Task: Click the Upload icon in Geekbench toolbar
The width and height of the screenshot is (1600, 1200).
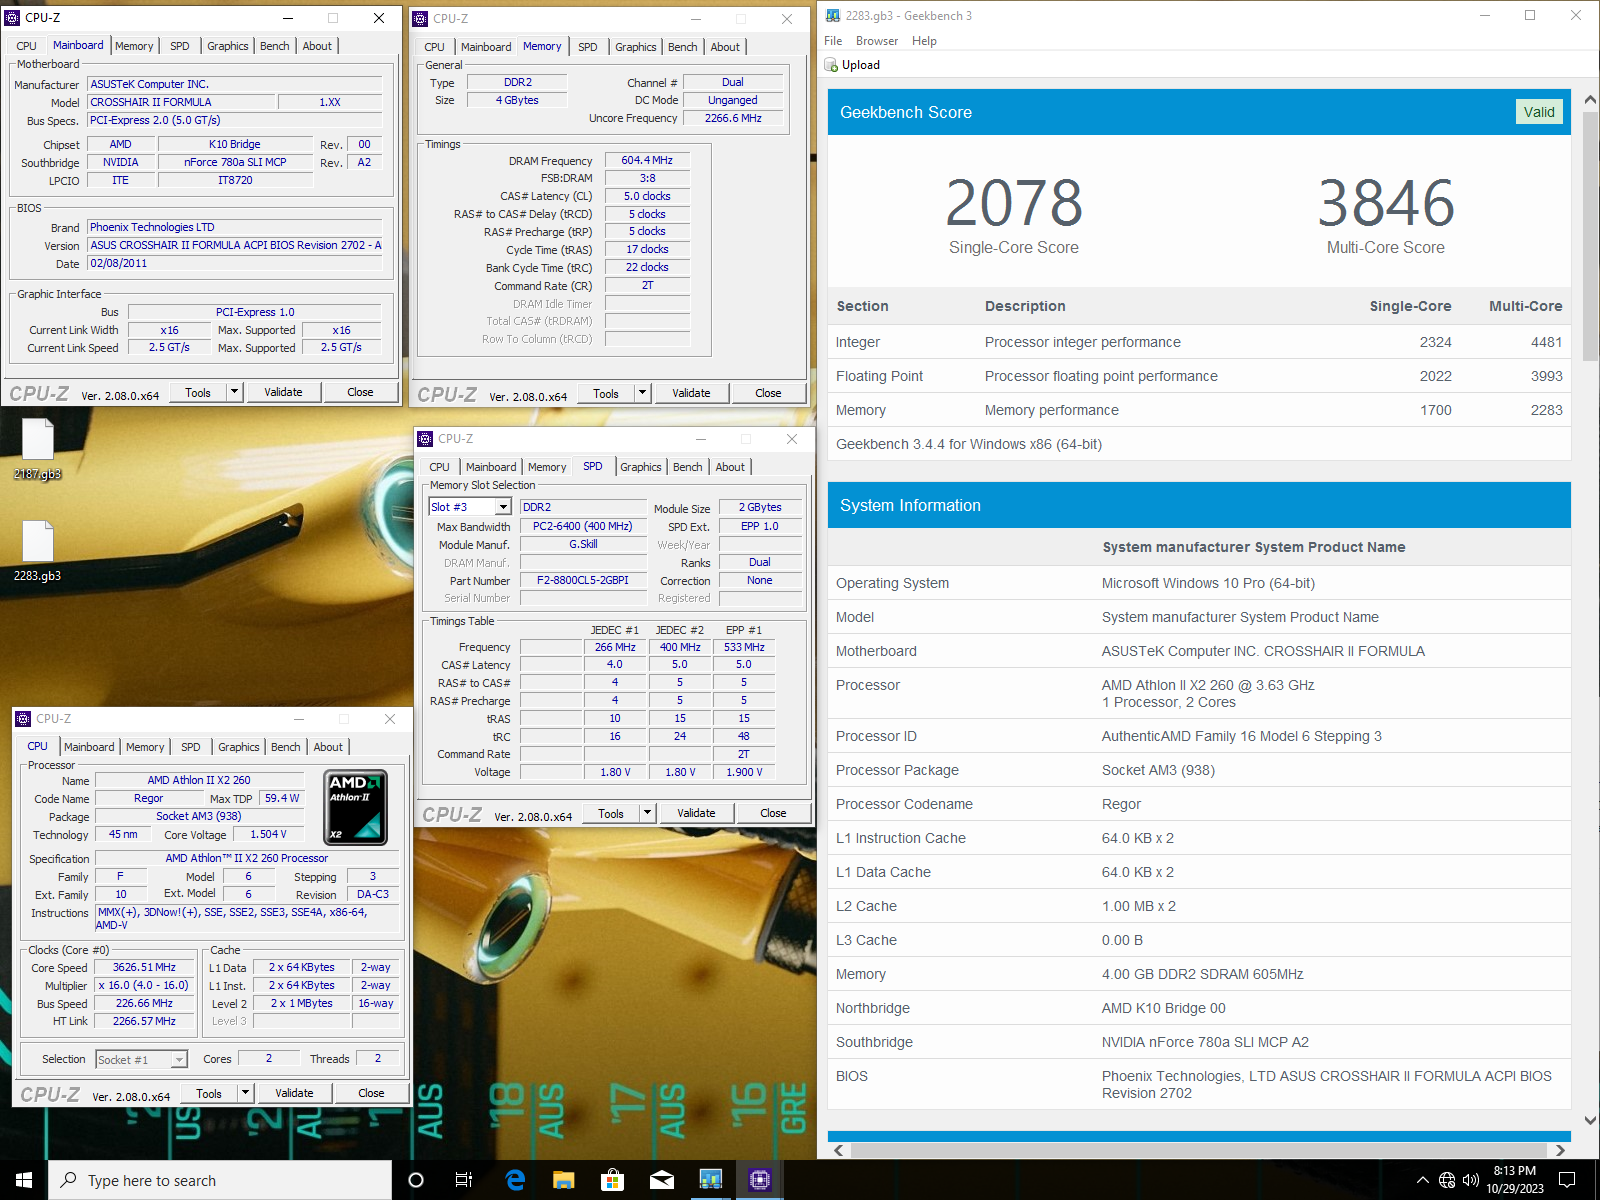Action: tap(831, 65)
